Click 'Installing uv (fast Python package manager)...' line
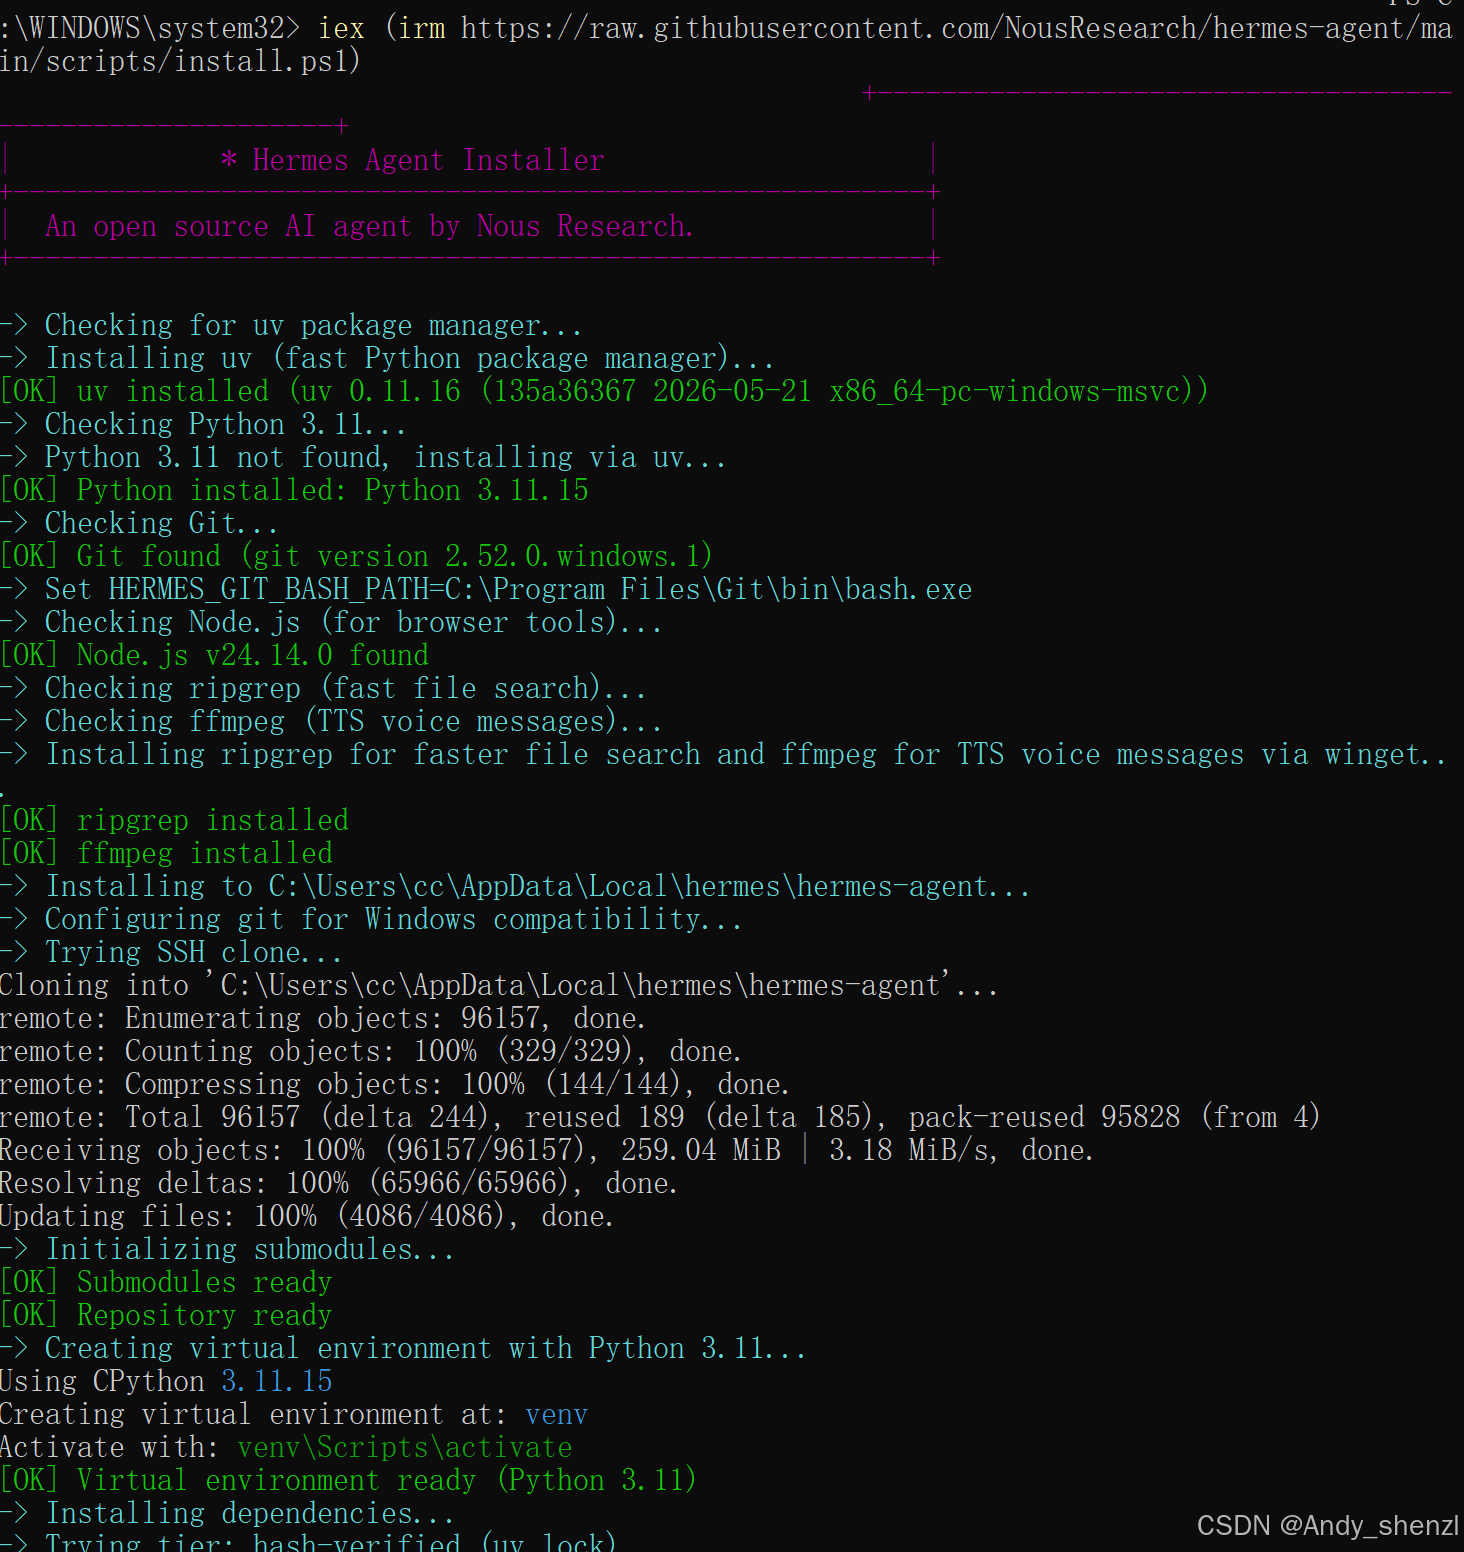 pyautogui.click(x=387, y=358)
